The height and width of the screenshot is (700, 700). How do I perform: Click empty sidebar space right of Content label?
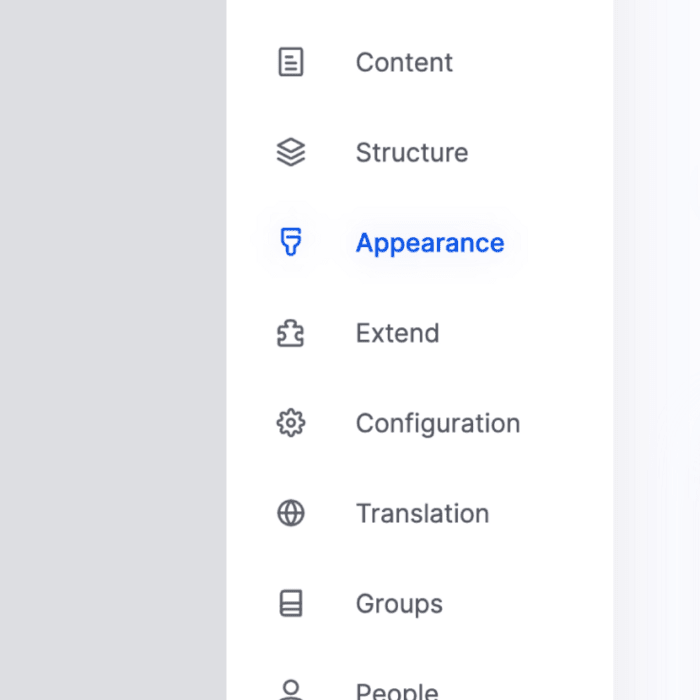tap(540, 62)
